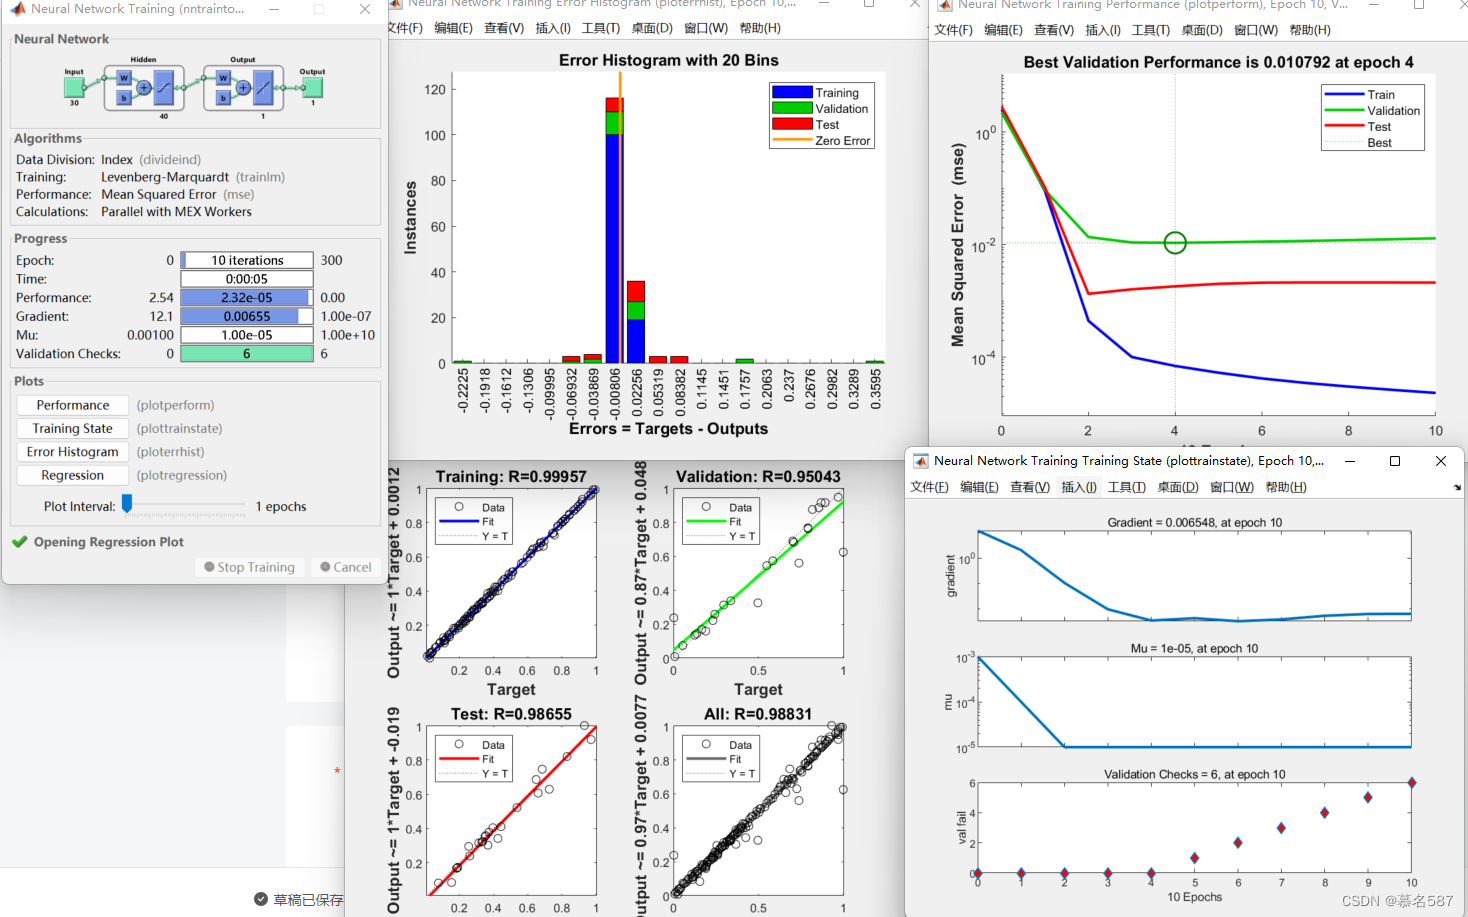Viewport: 1468px width, 917px height.
Task: Open the Performance plot
Action: tap(73, 405)
